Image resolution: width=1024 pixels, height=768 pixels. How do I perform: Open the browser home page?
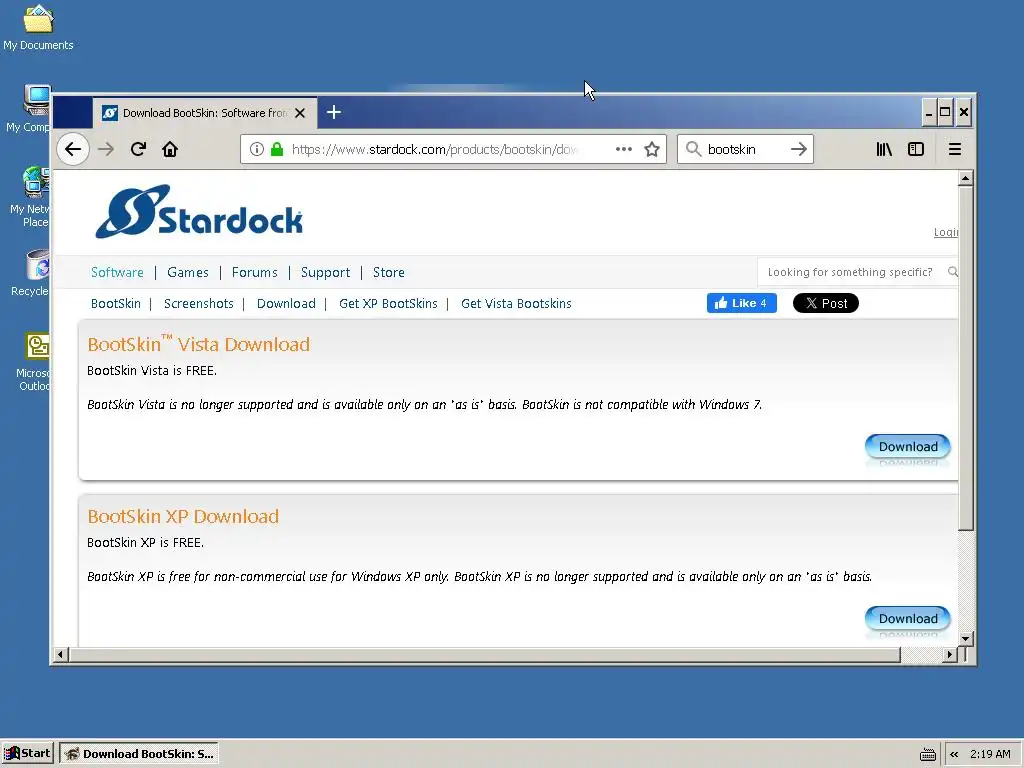pyautogui.click(x=170, y=150)
